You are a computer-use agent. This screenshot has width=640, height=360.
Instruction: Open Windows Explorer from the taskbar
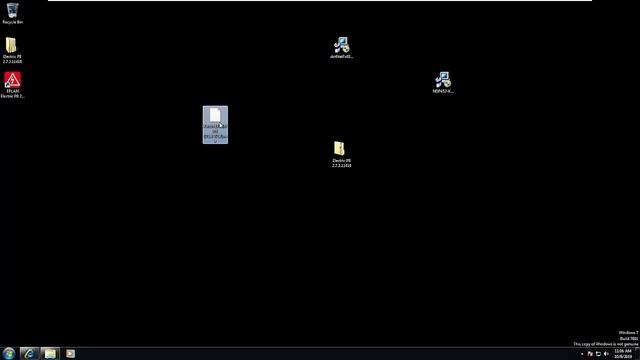[x=50, y=353]
